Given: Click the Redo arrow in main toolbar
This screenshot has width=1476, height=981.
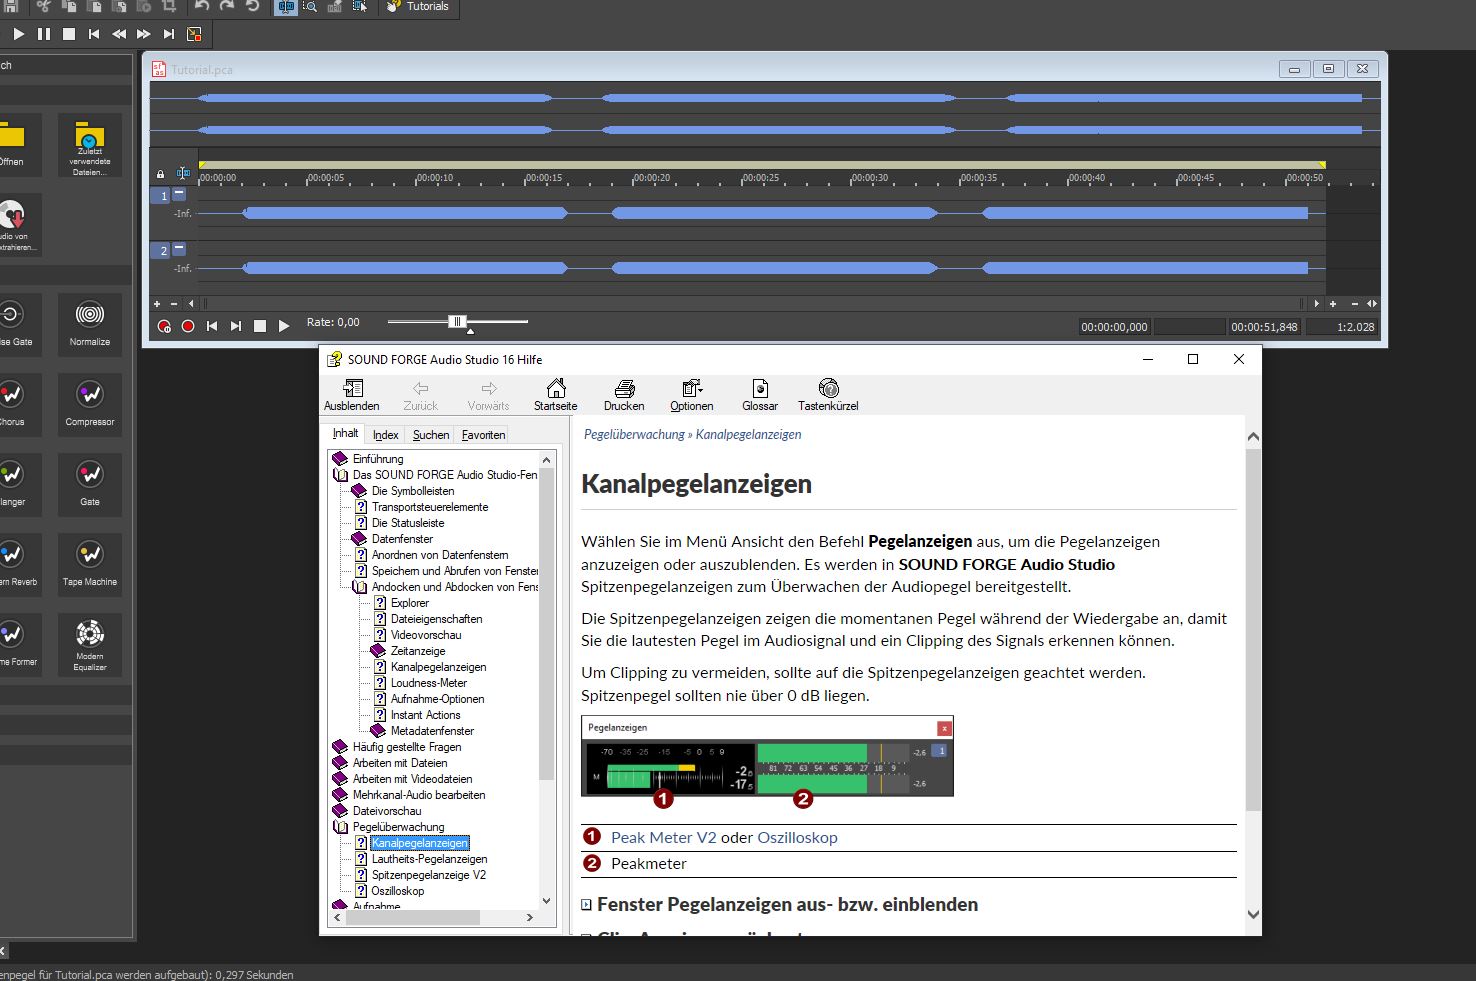Looking at the screenshot, I should point(228,6).
